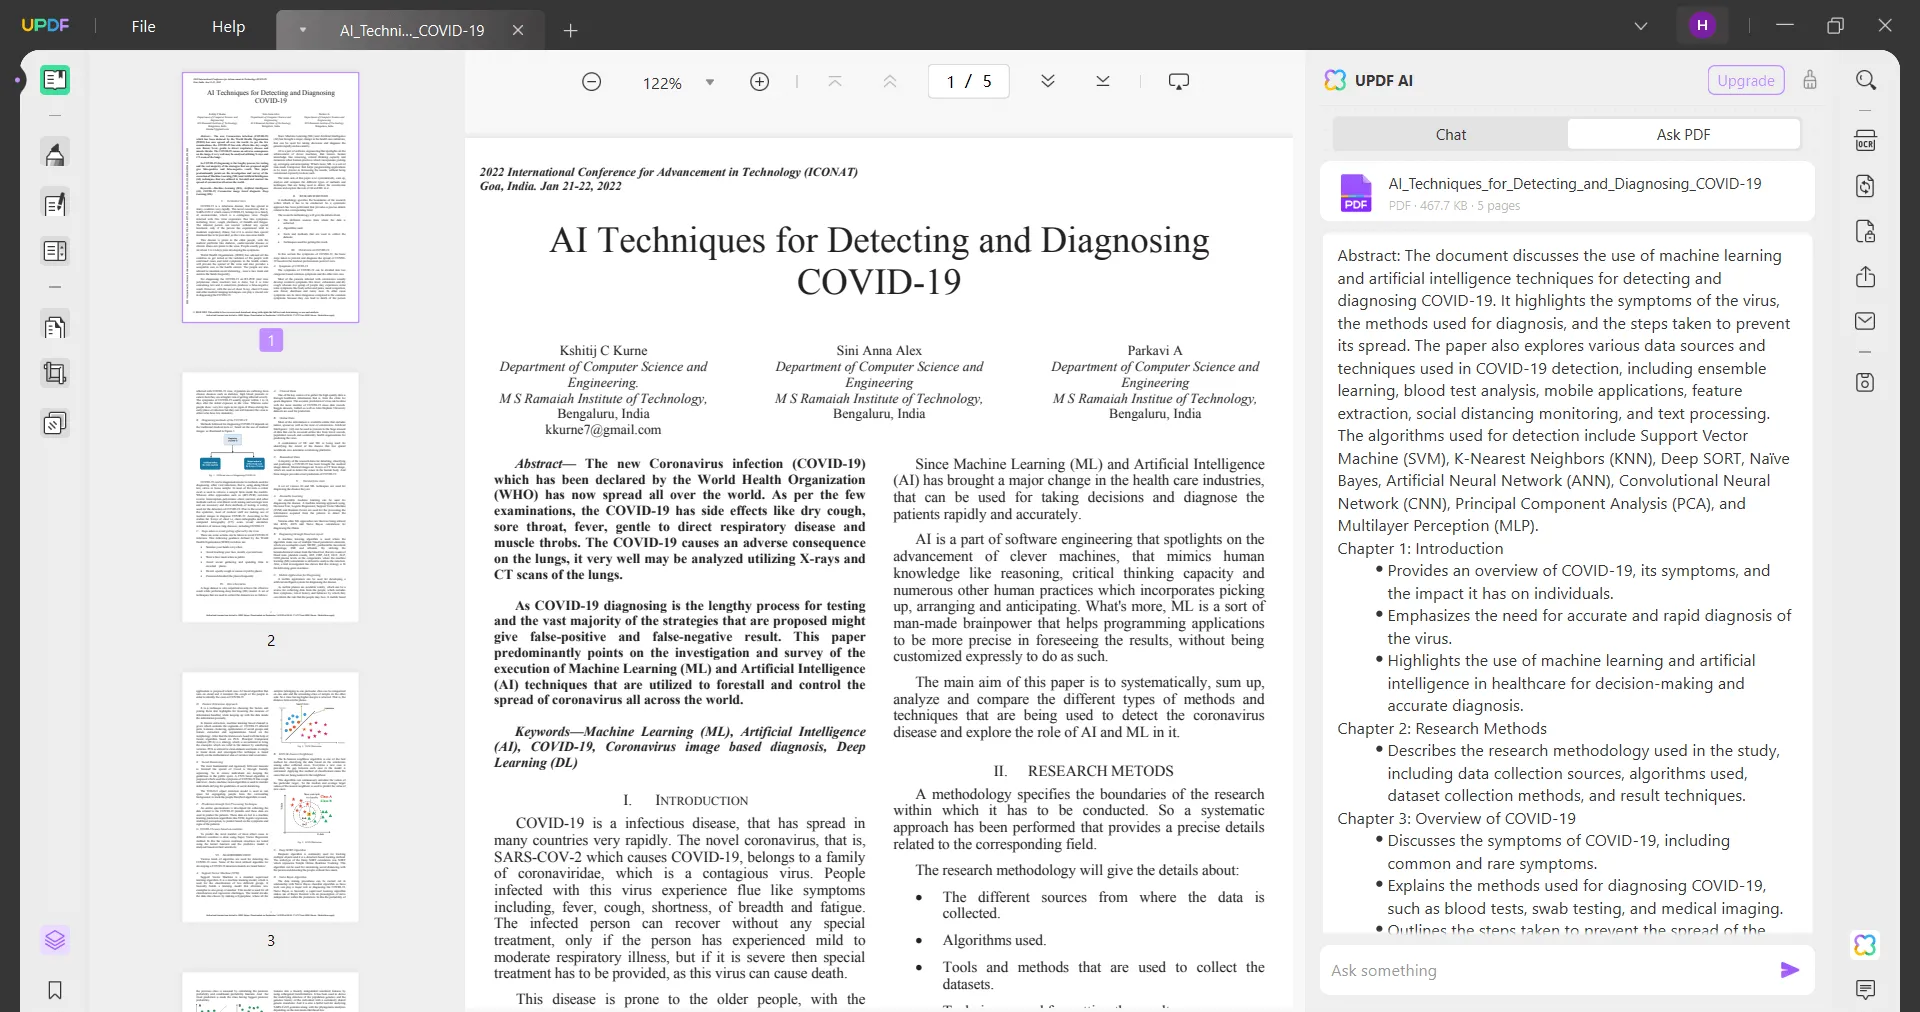Open the Layers panel icon
Screen dimensions: 1920x1012
55,940
